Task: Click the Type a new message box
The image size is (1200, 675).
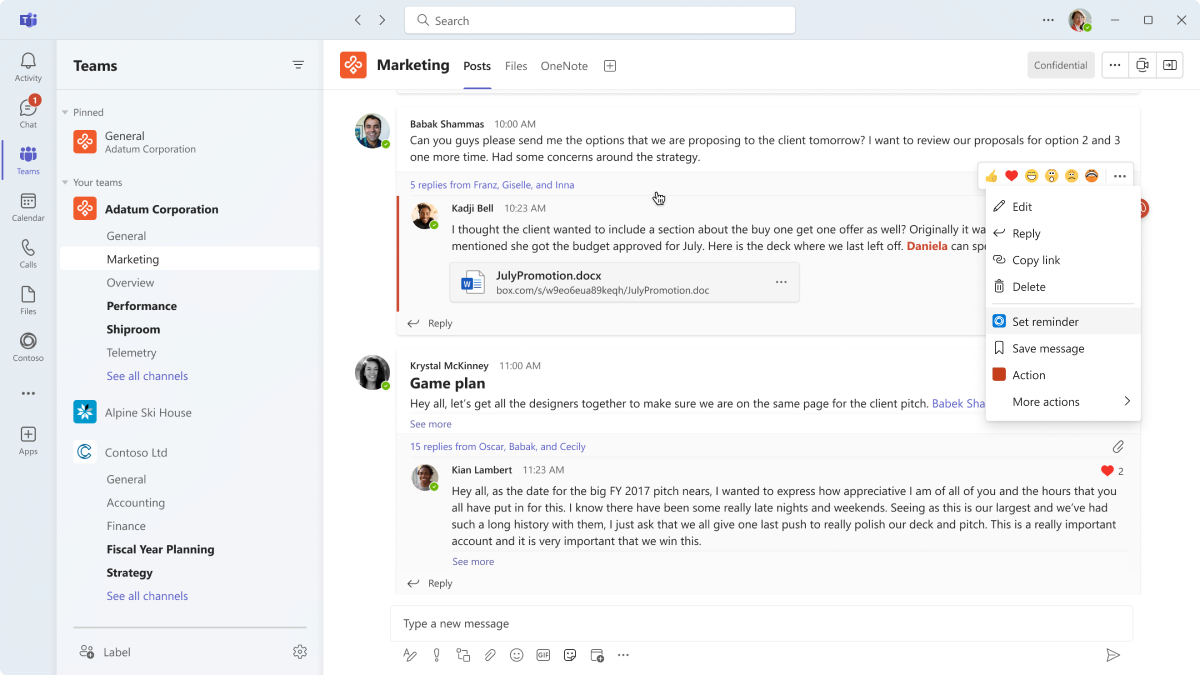Action: [x=760, y=623]
